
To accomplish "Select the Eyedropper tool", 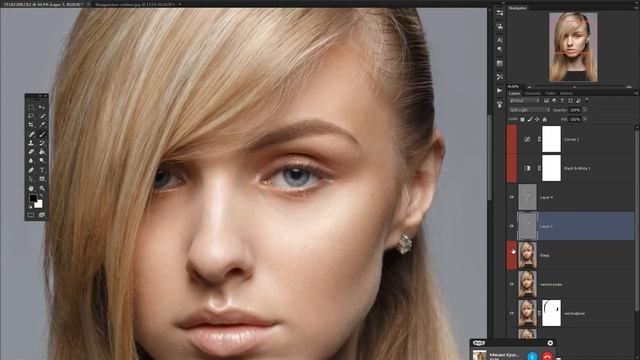I will tap(42, 125).
